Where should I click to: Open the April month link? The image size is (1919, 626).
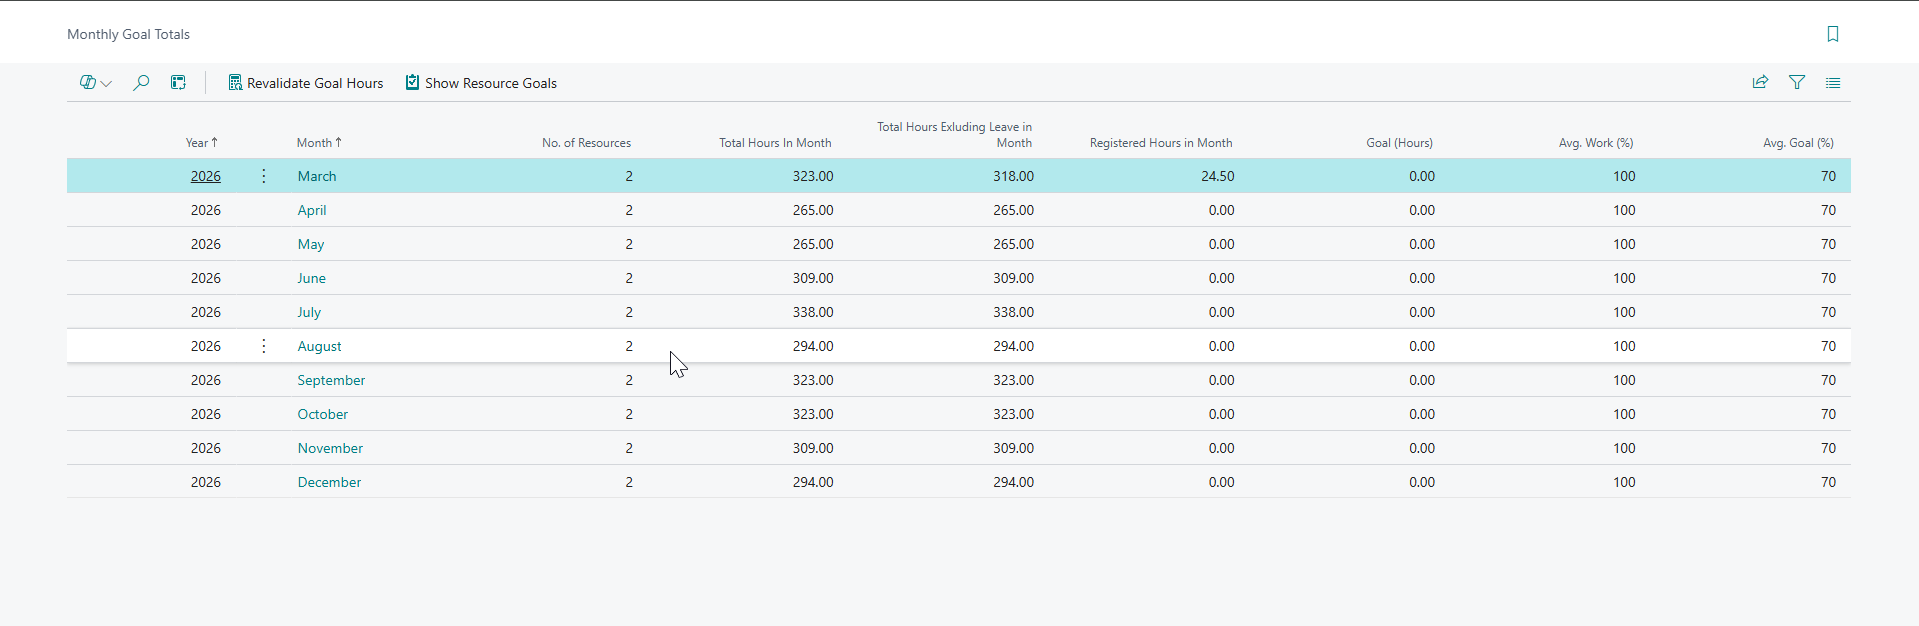[x=312, y=210]
